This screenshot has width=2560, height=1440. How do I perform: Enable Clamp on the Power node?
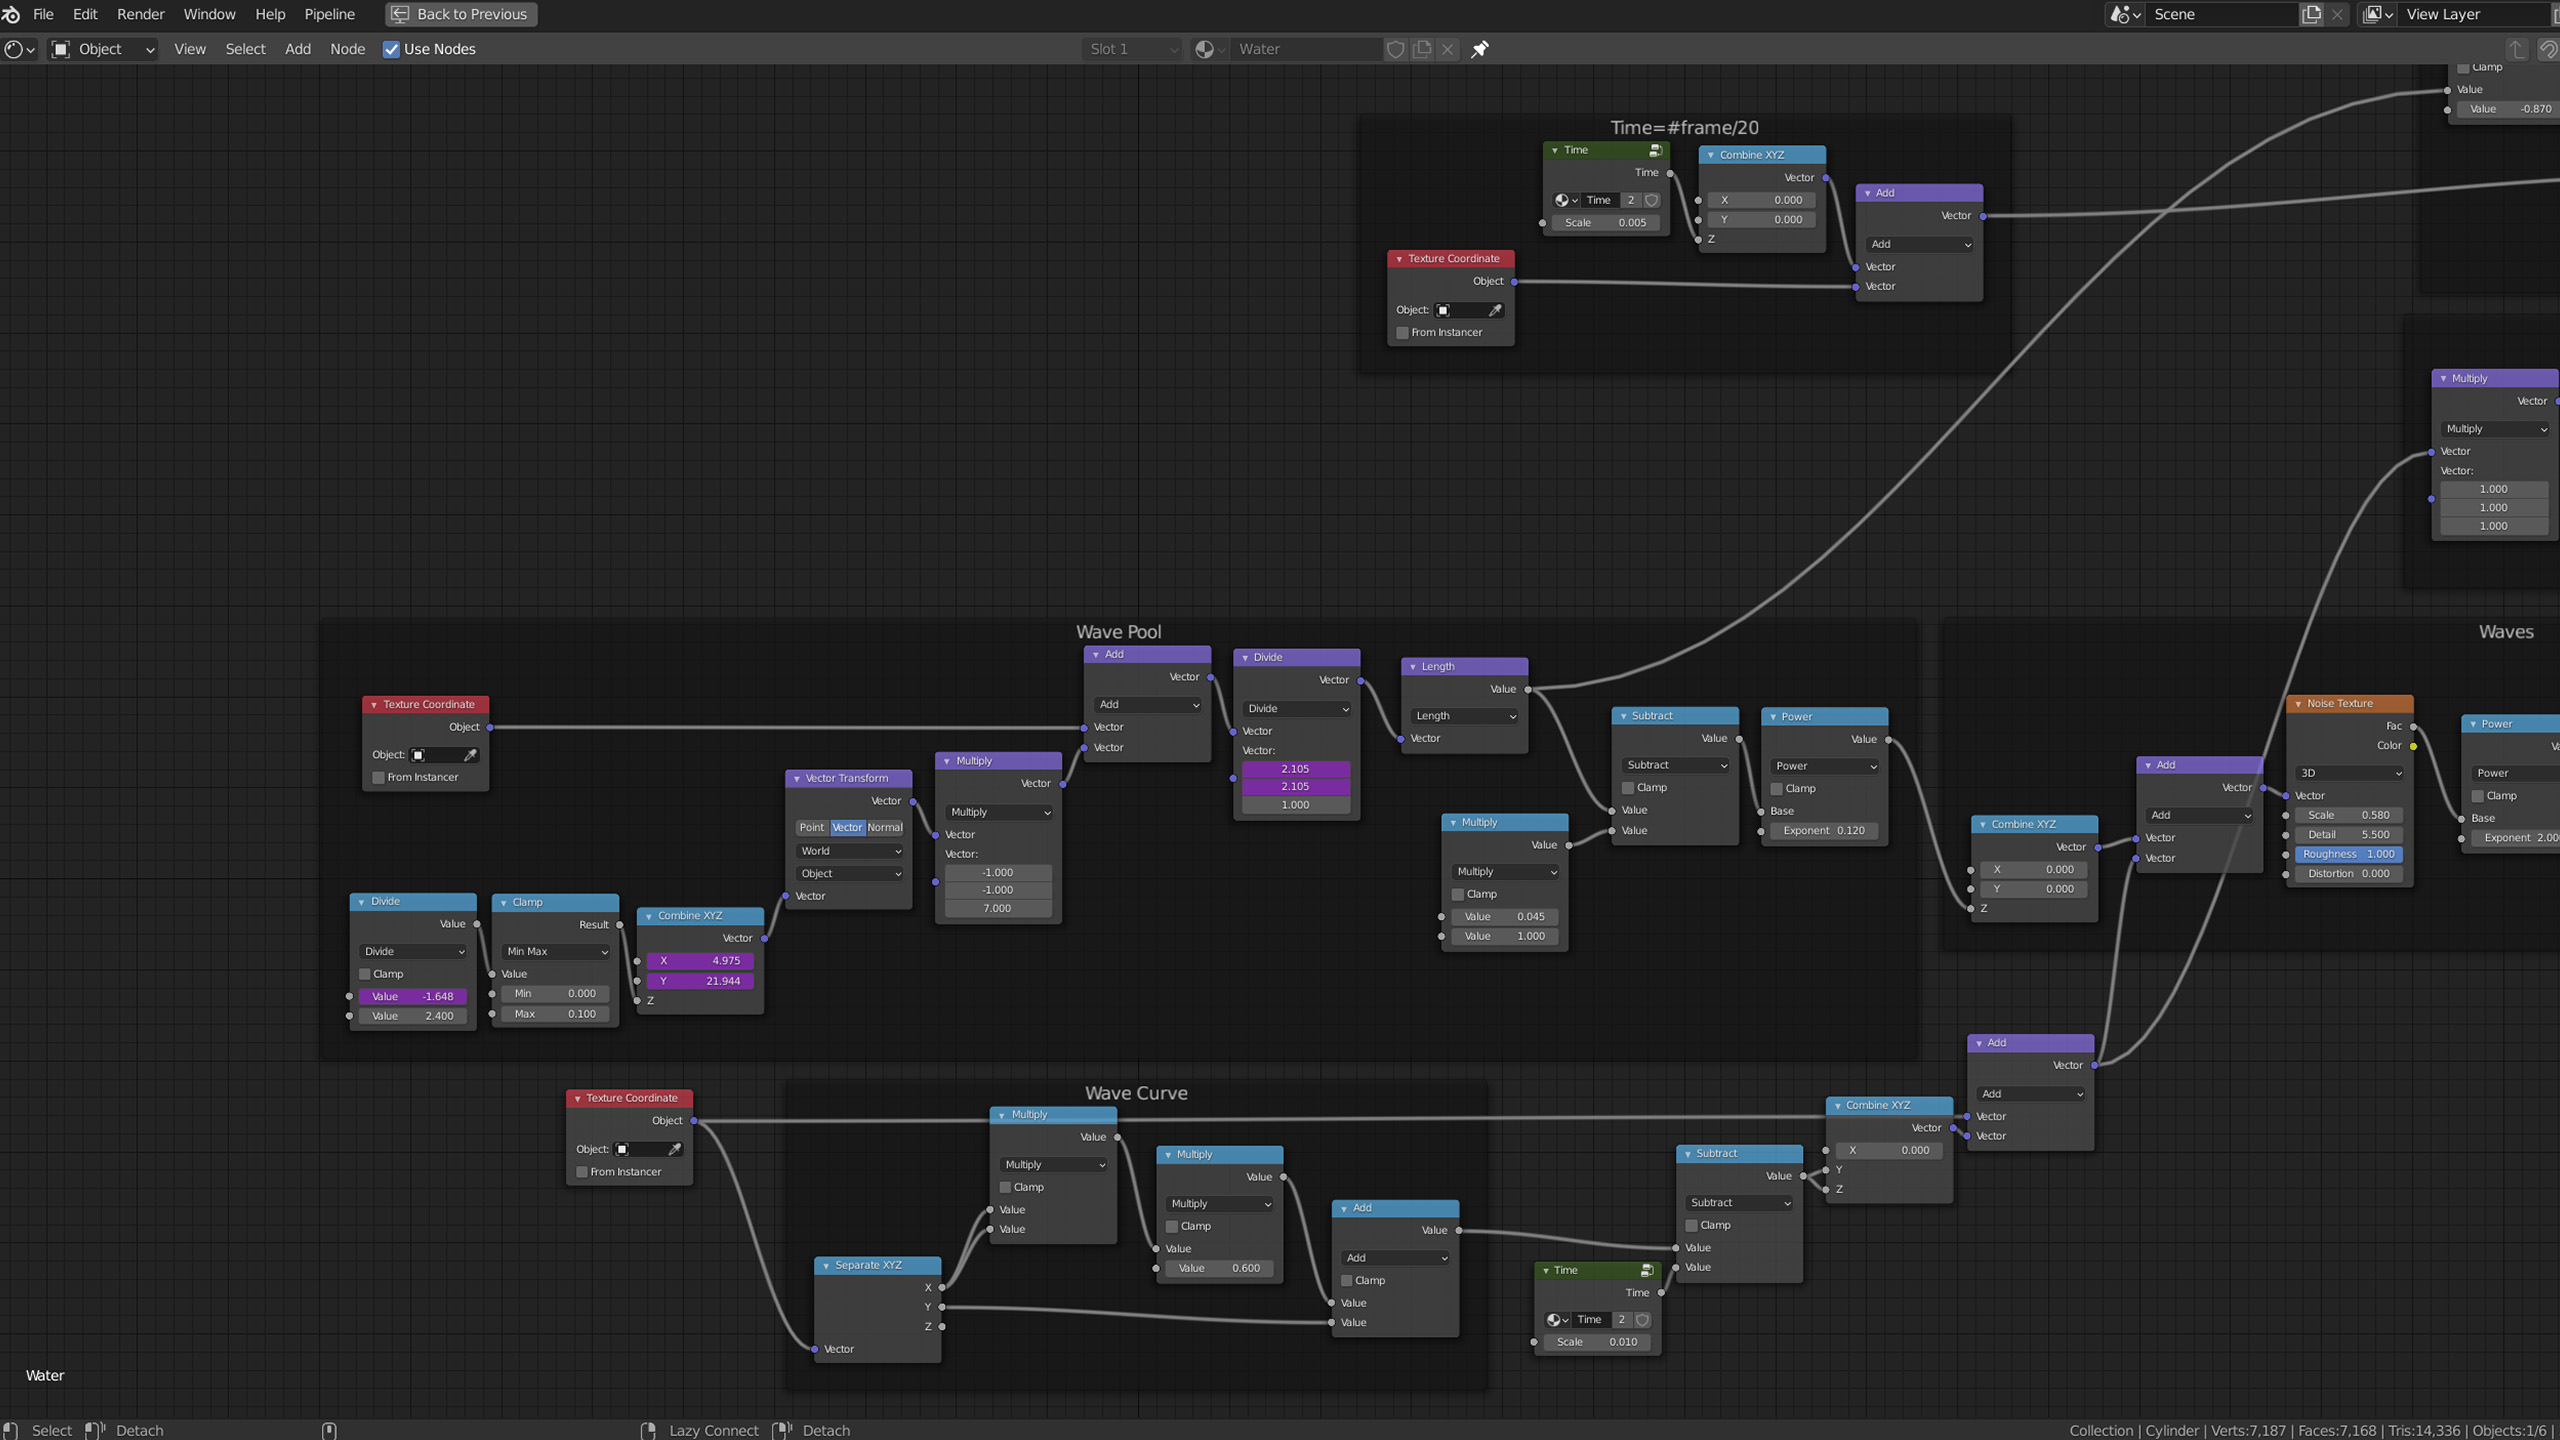tap(1775, 788)
